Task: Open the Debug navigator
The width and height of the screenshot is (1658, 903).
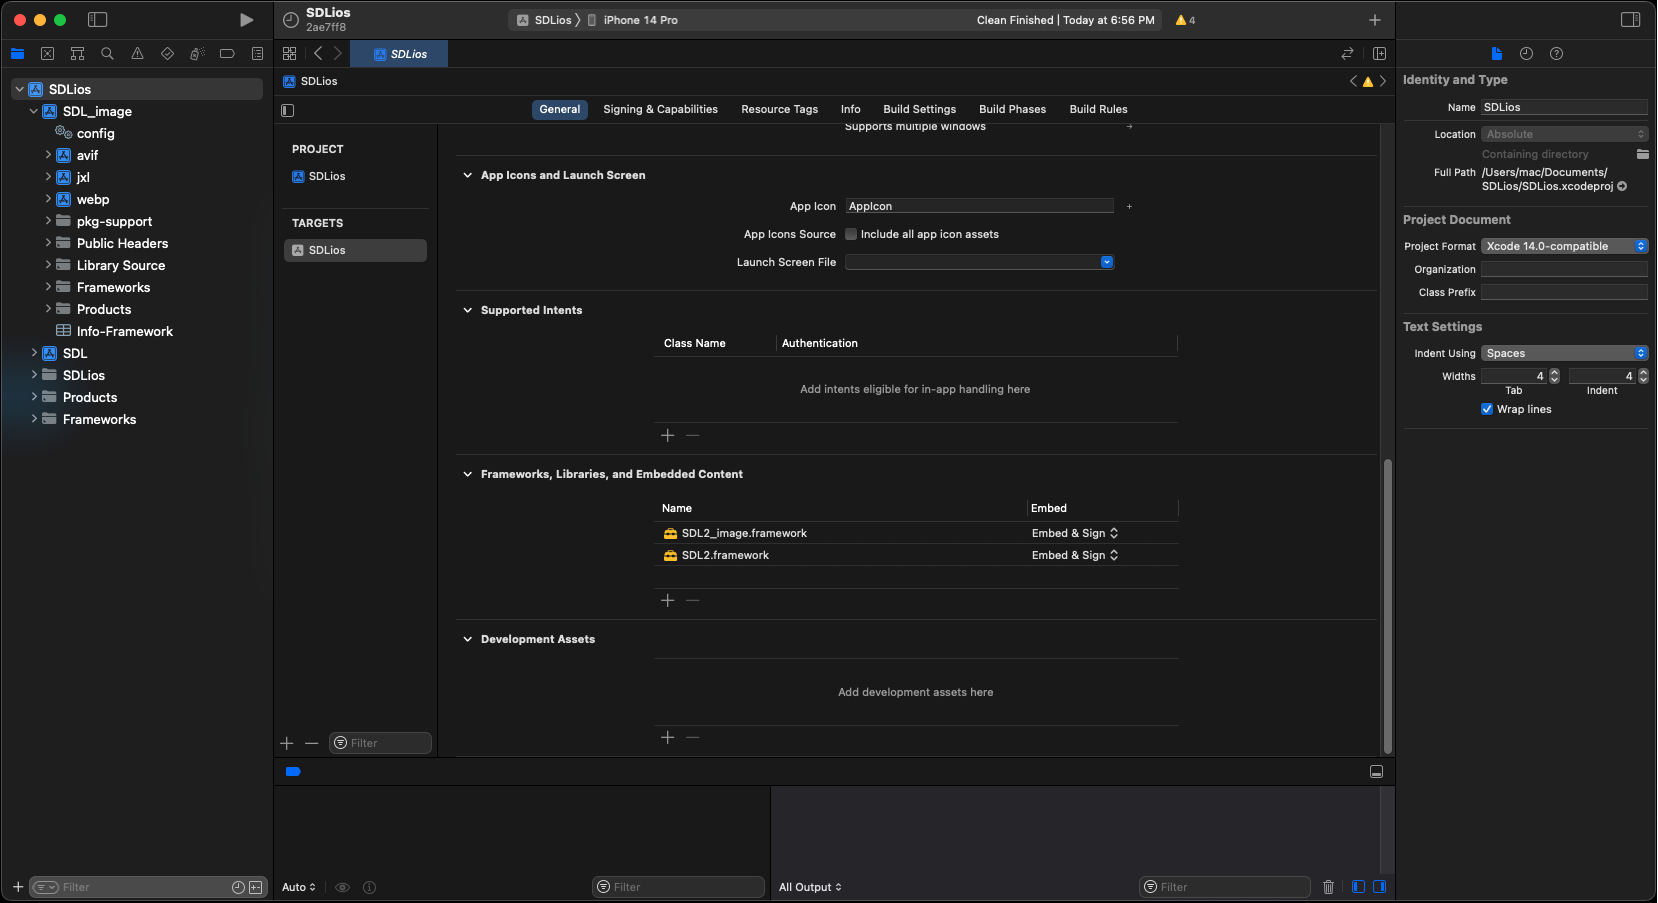Action: [x=197, y=54]
